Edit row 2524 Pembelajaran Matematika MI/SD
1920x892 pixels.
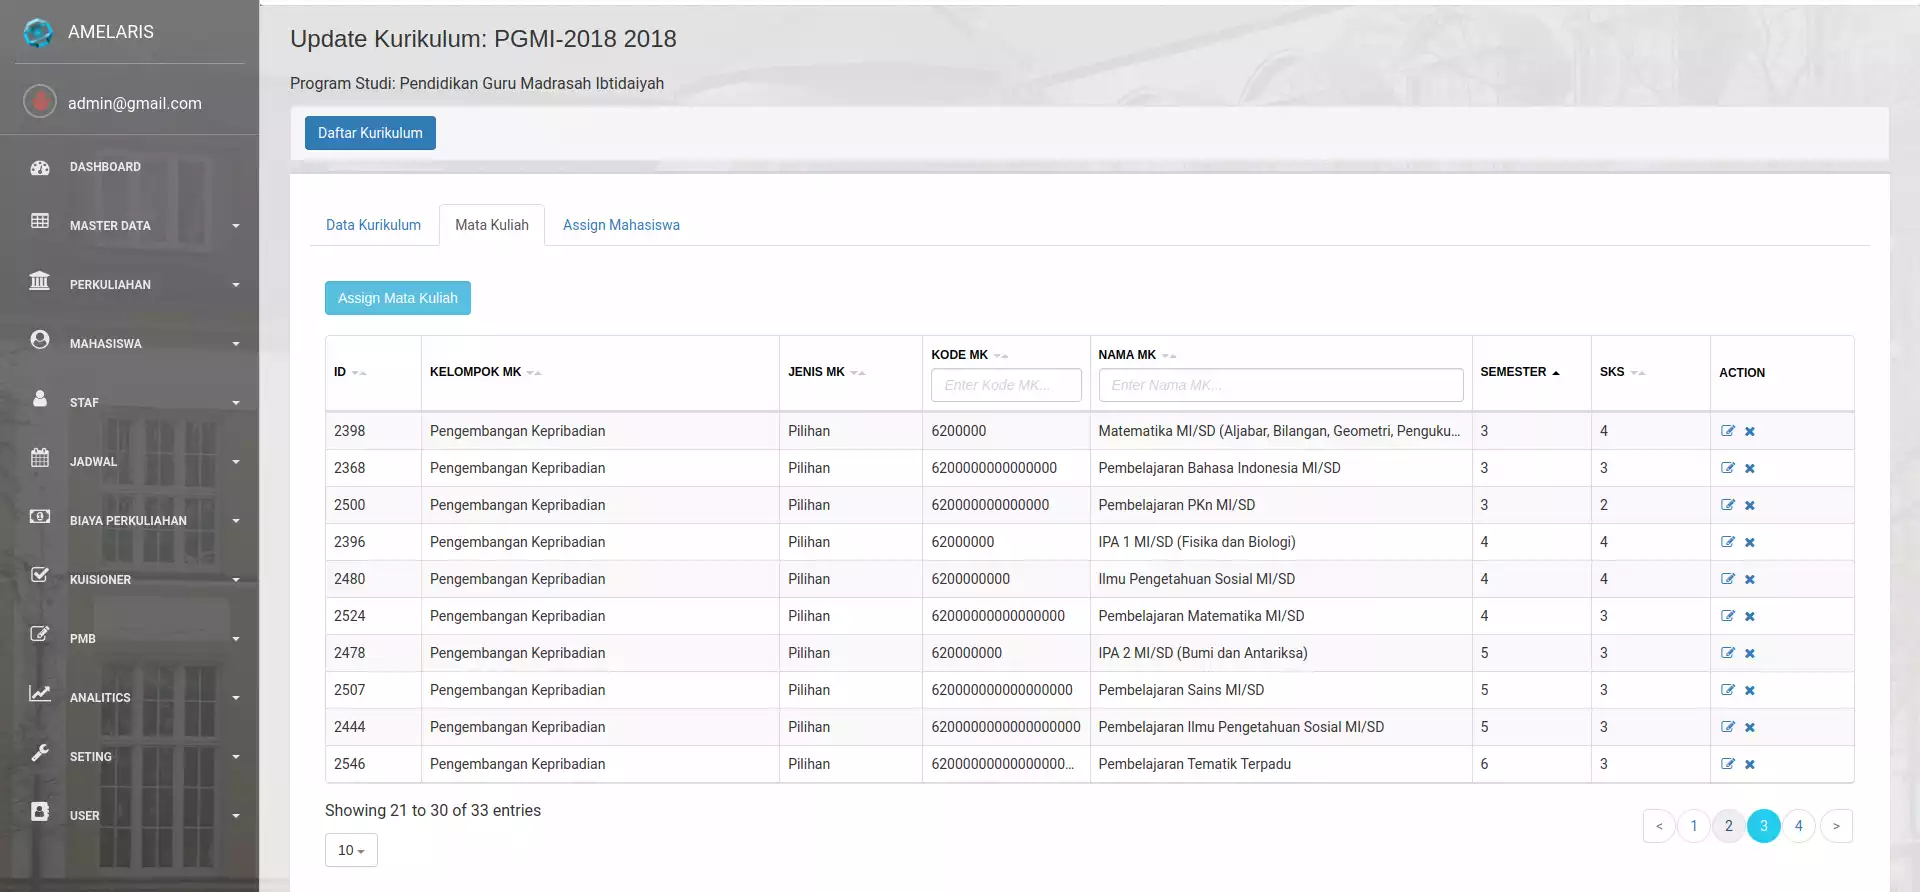pyautogui.click(x=1727, y=616)
